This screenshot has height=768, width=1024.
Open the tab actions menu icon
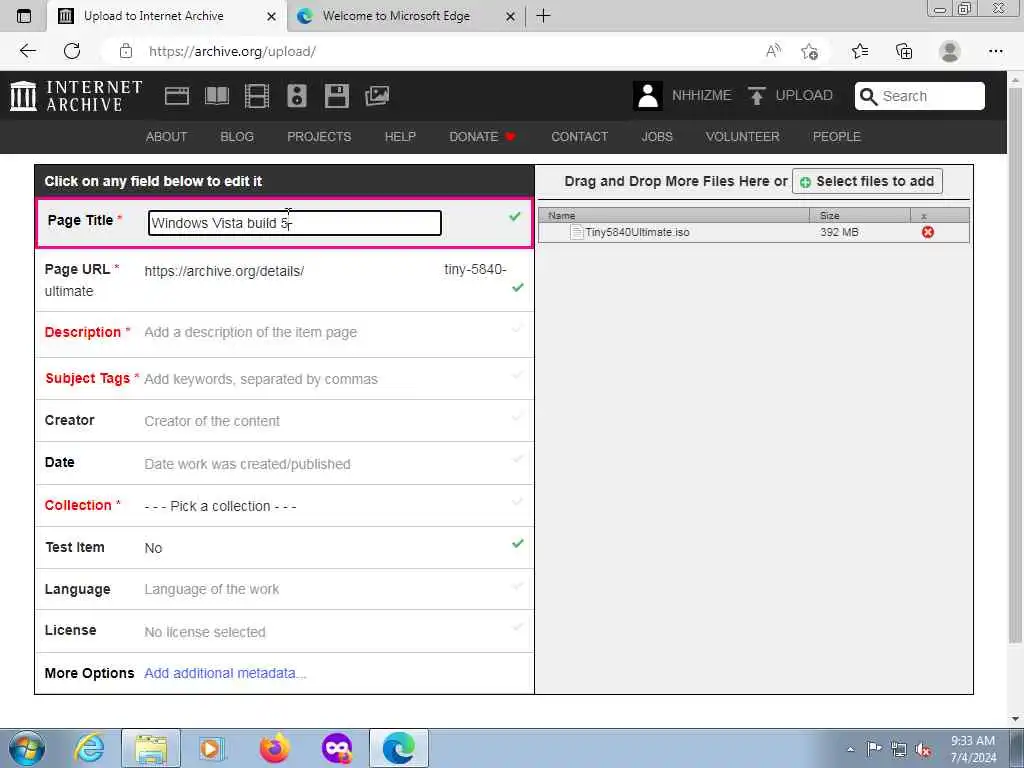(24, 16)
